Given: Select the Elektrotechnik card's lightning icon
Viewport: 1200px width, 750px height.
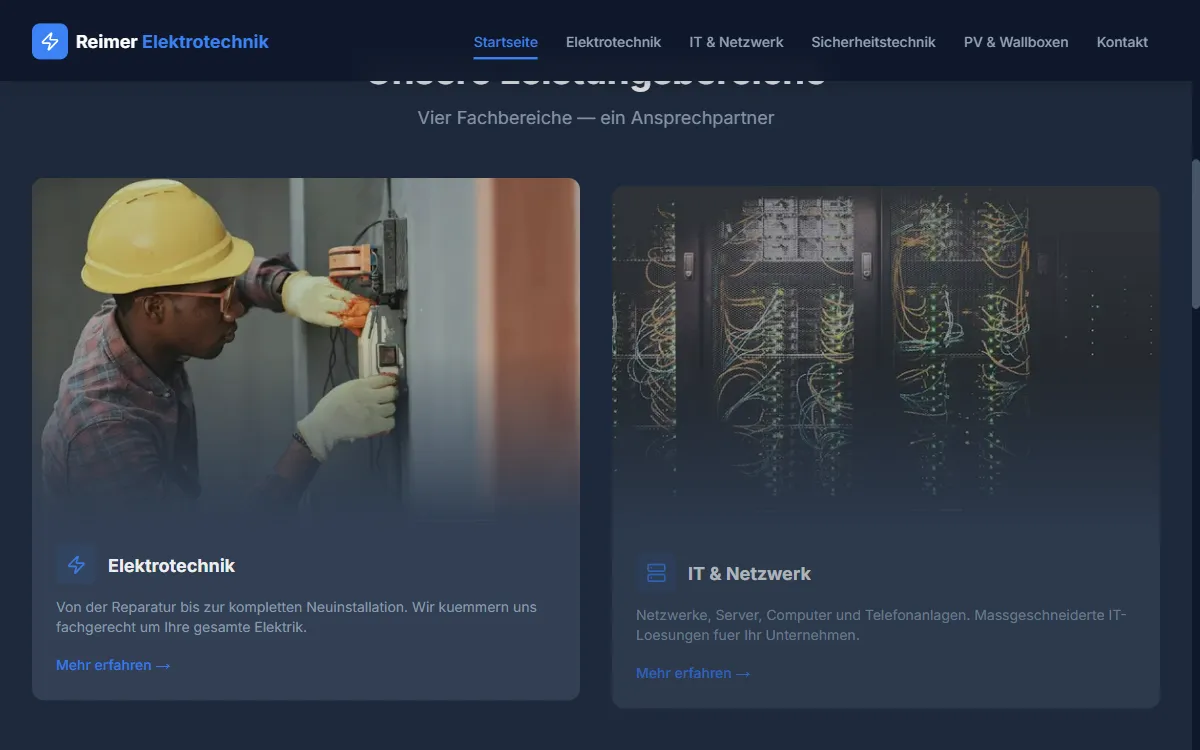Looking at the screenshot, I should pyautogui.click(x=76, y=565).
